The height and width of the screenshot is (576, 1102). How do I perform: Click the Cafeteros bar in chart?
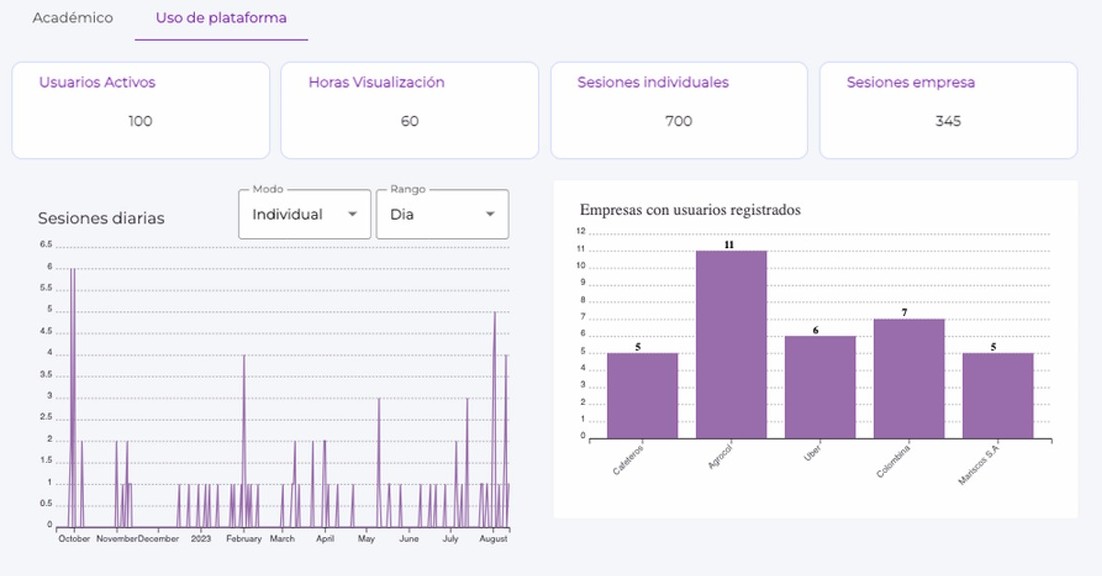click(x=642, y=395)
